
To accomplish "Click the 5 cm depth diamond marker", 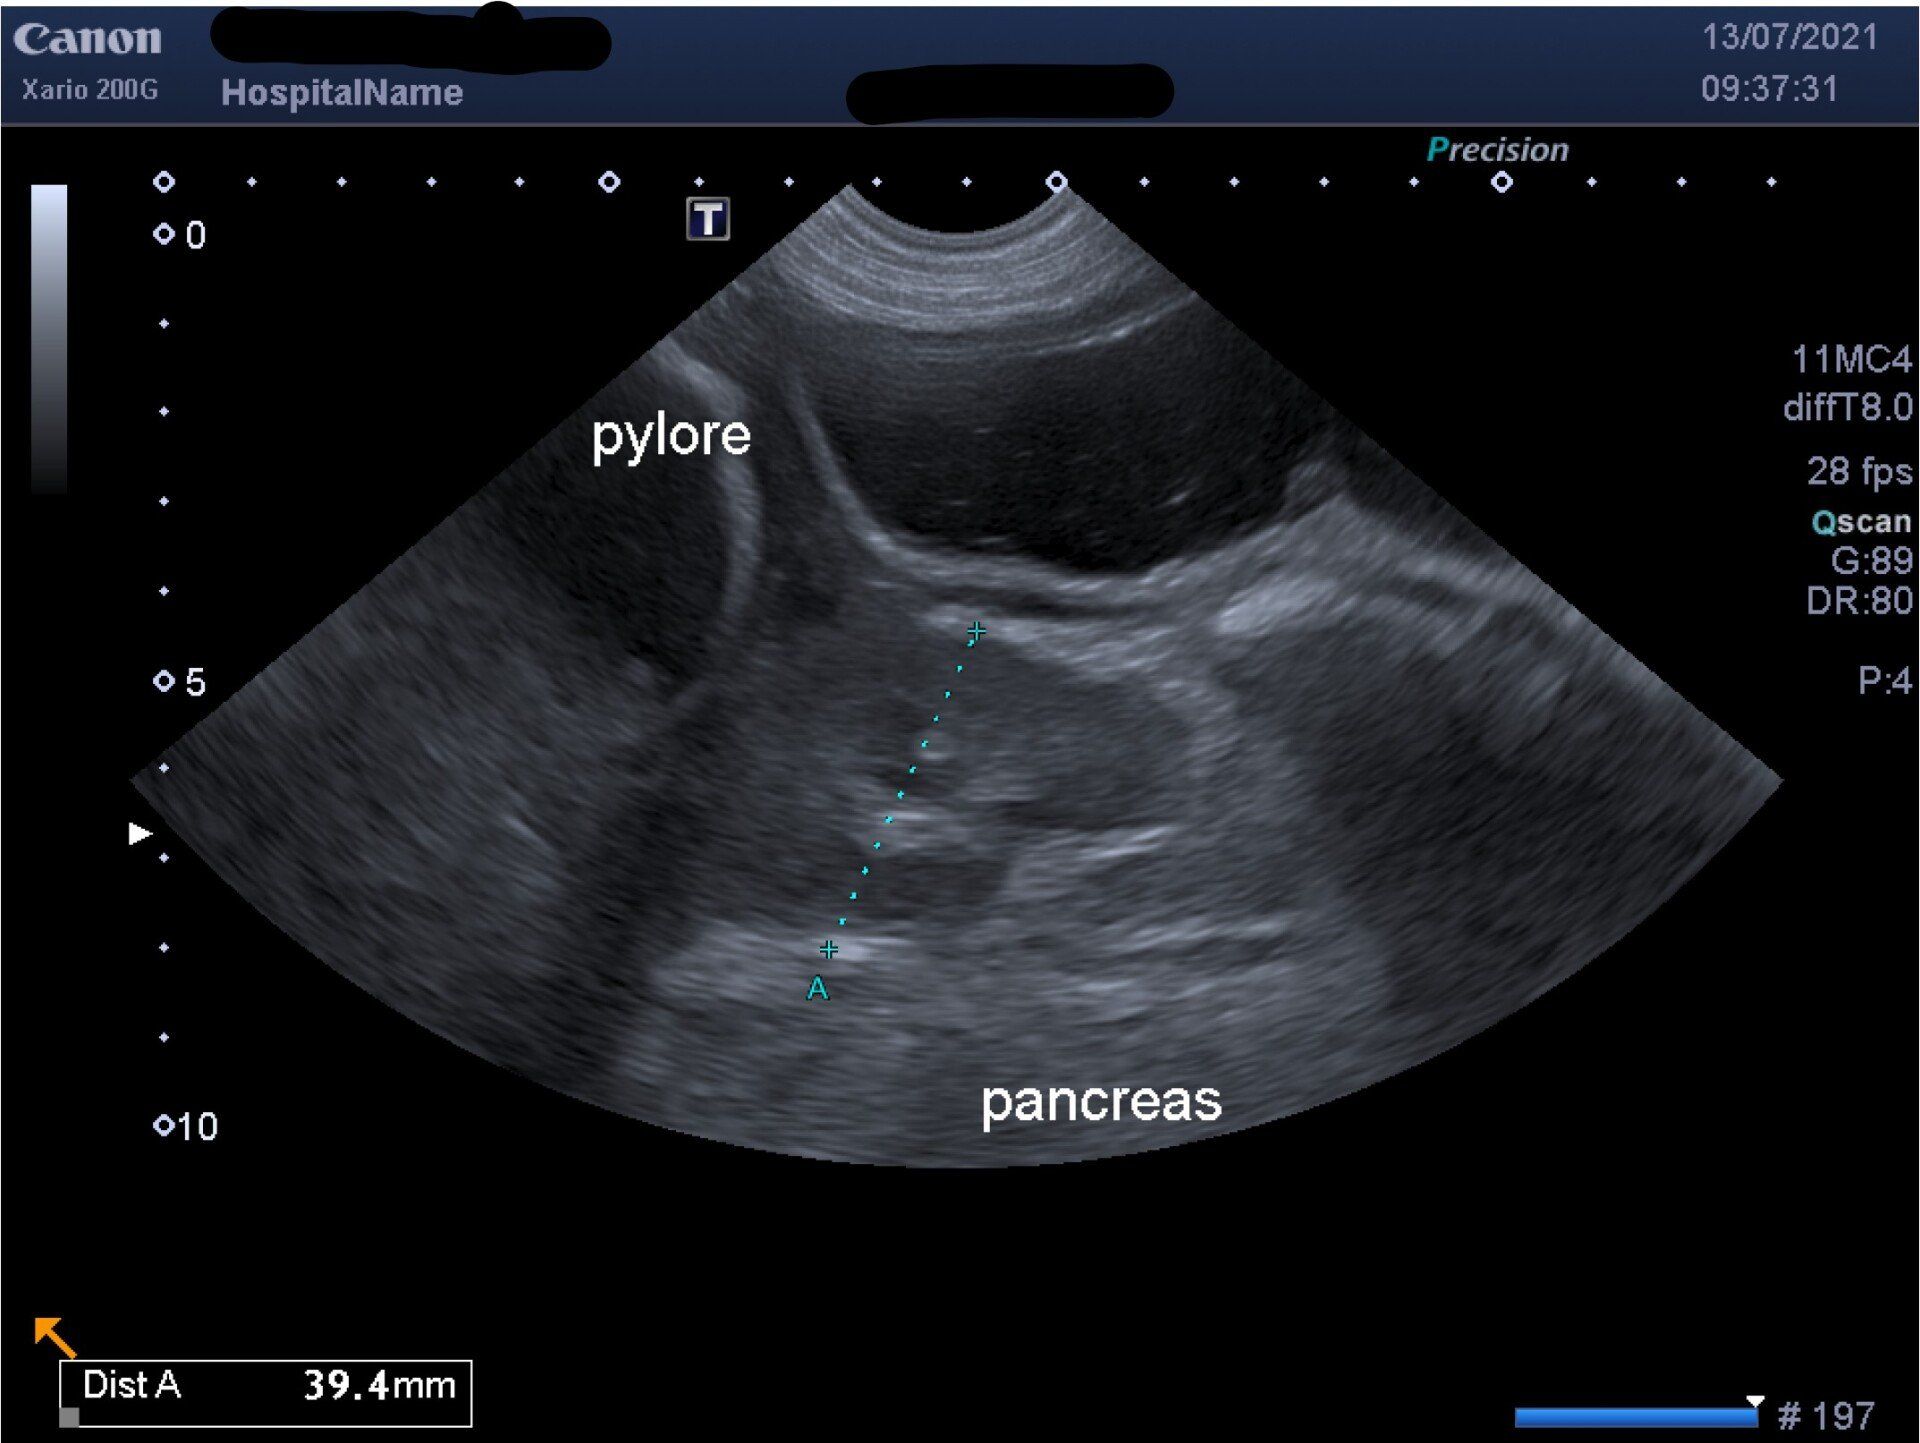I will click(163, 681).
